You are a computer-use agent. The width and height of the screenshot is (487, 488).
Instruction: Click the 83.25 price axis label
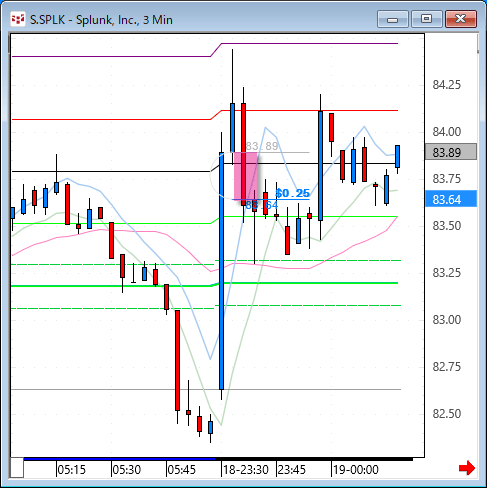447,273
